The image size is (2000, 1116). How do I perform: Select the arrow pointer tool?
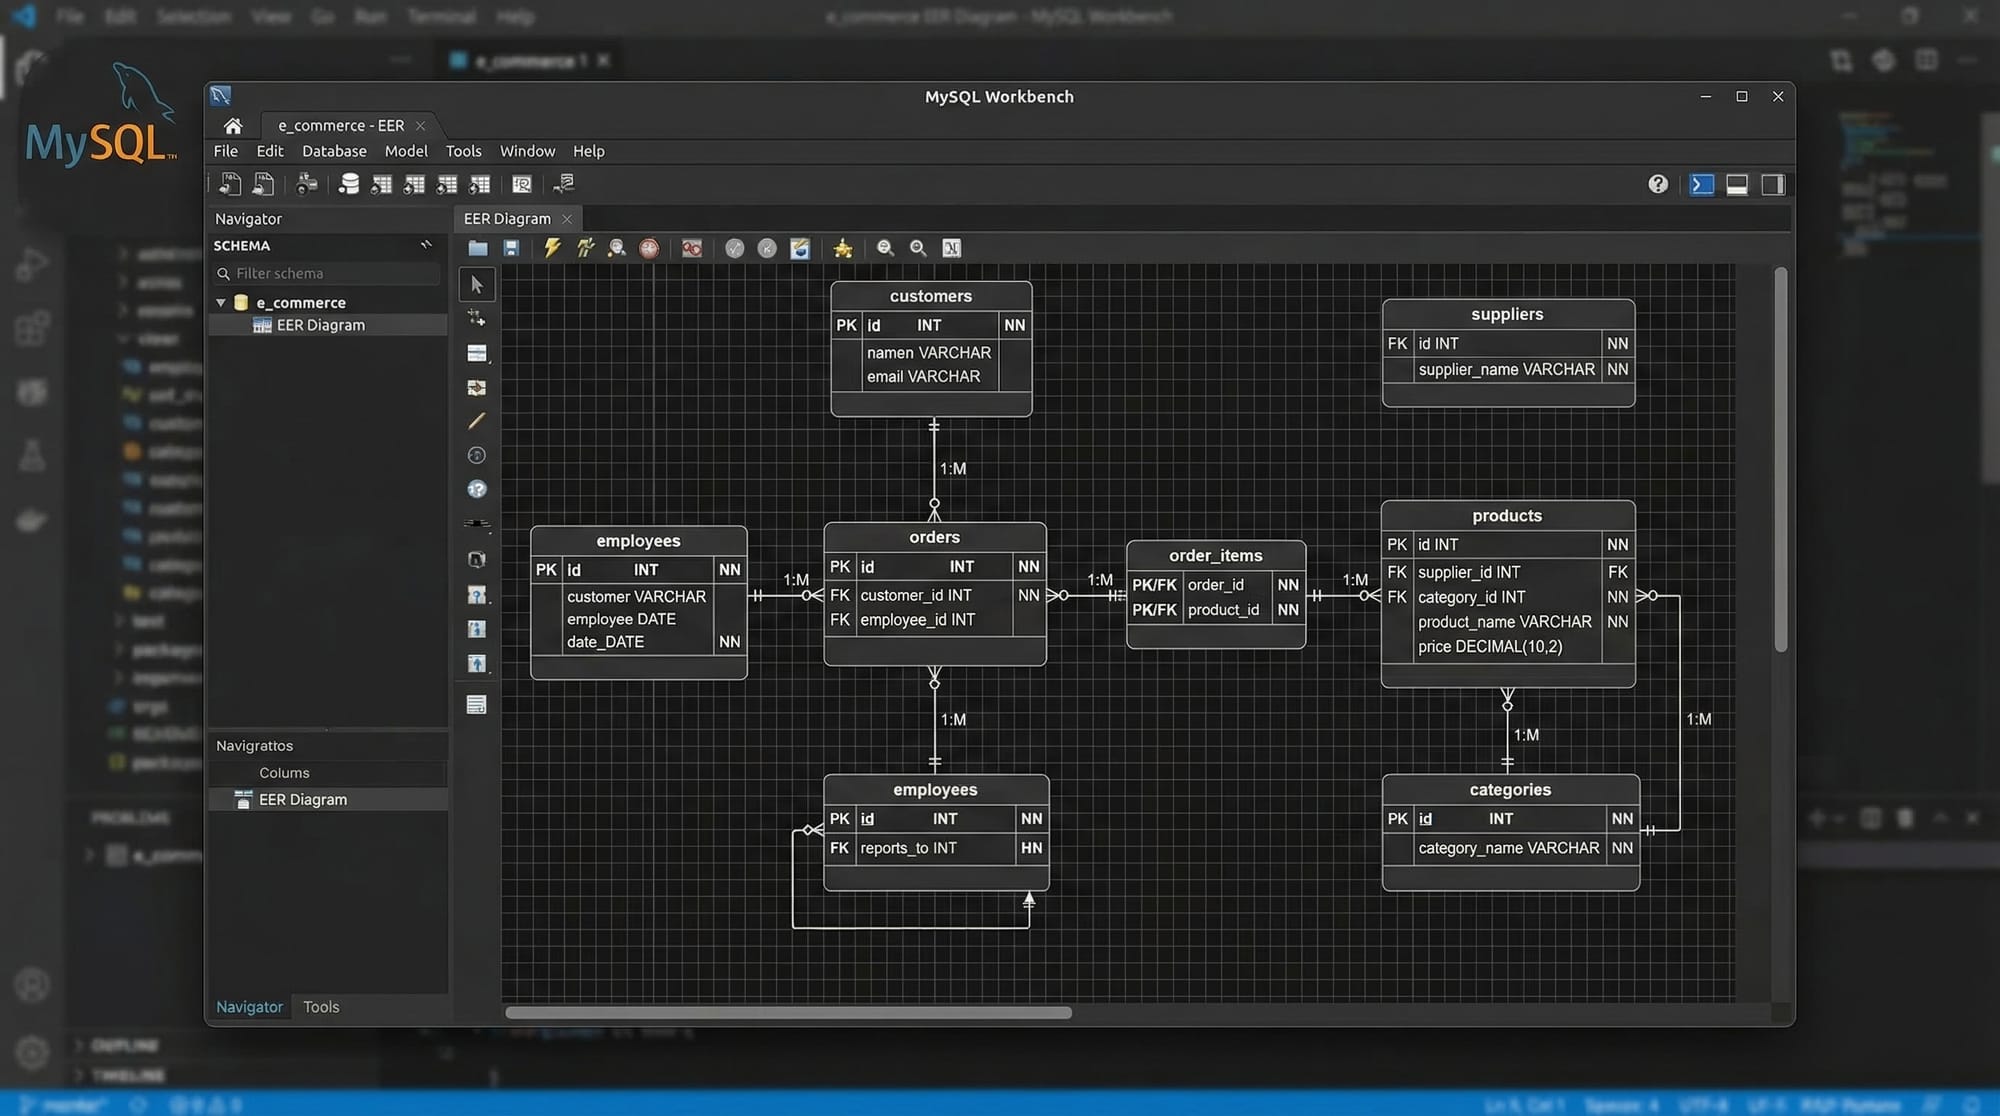(477, 285)
